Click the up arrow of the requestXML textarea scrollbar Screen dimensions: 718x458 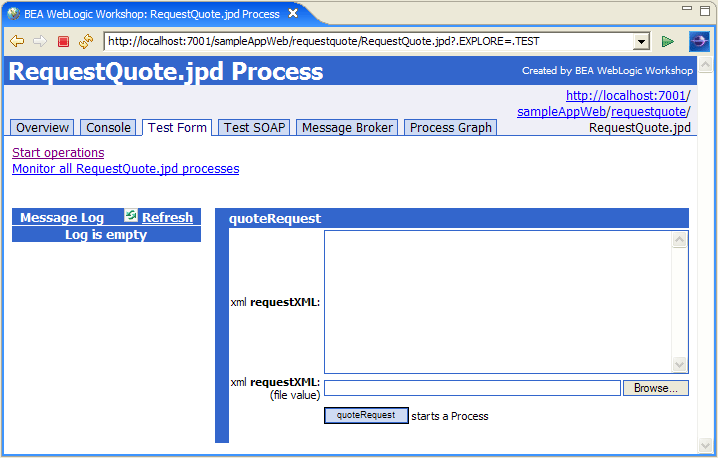tap(680, 240)
